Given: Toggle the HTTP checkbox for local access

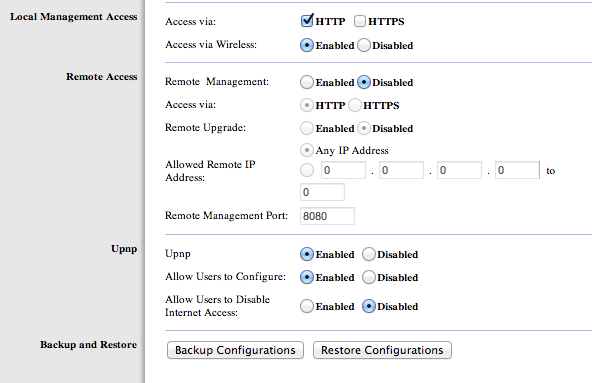Looking at the screenshot, I should 307,21.
